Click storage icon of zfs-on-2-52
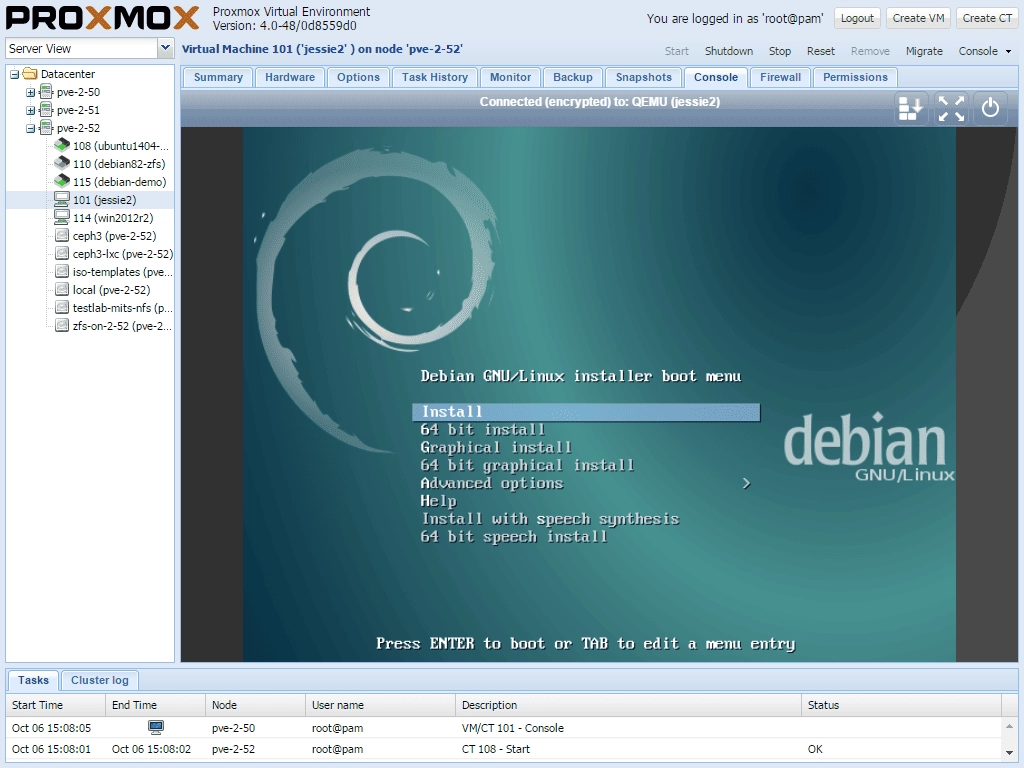This screenshot has width=1024, height=768. click(x=62, y=325)
